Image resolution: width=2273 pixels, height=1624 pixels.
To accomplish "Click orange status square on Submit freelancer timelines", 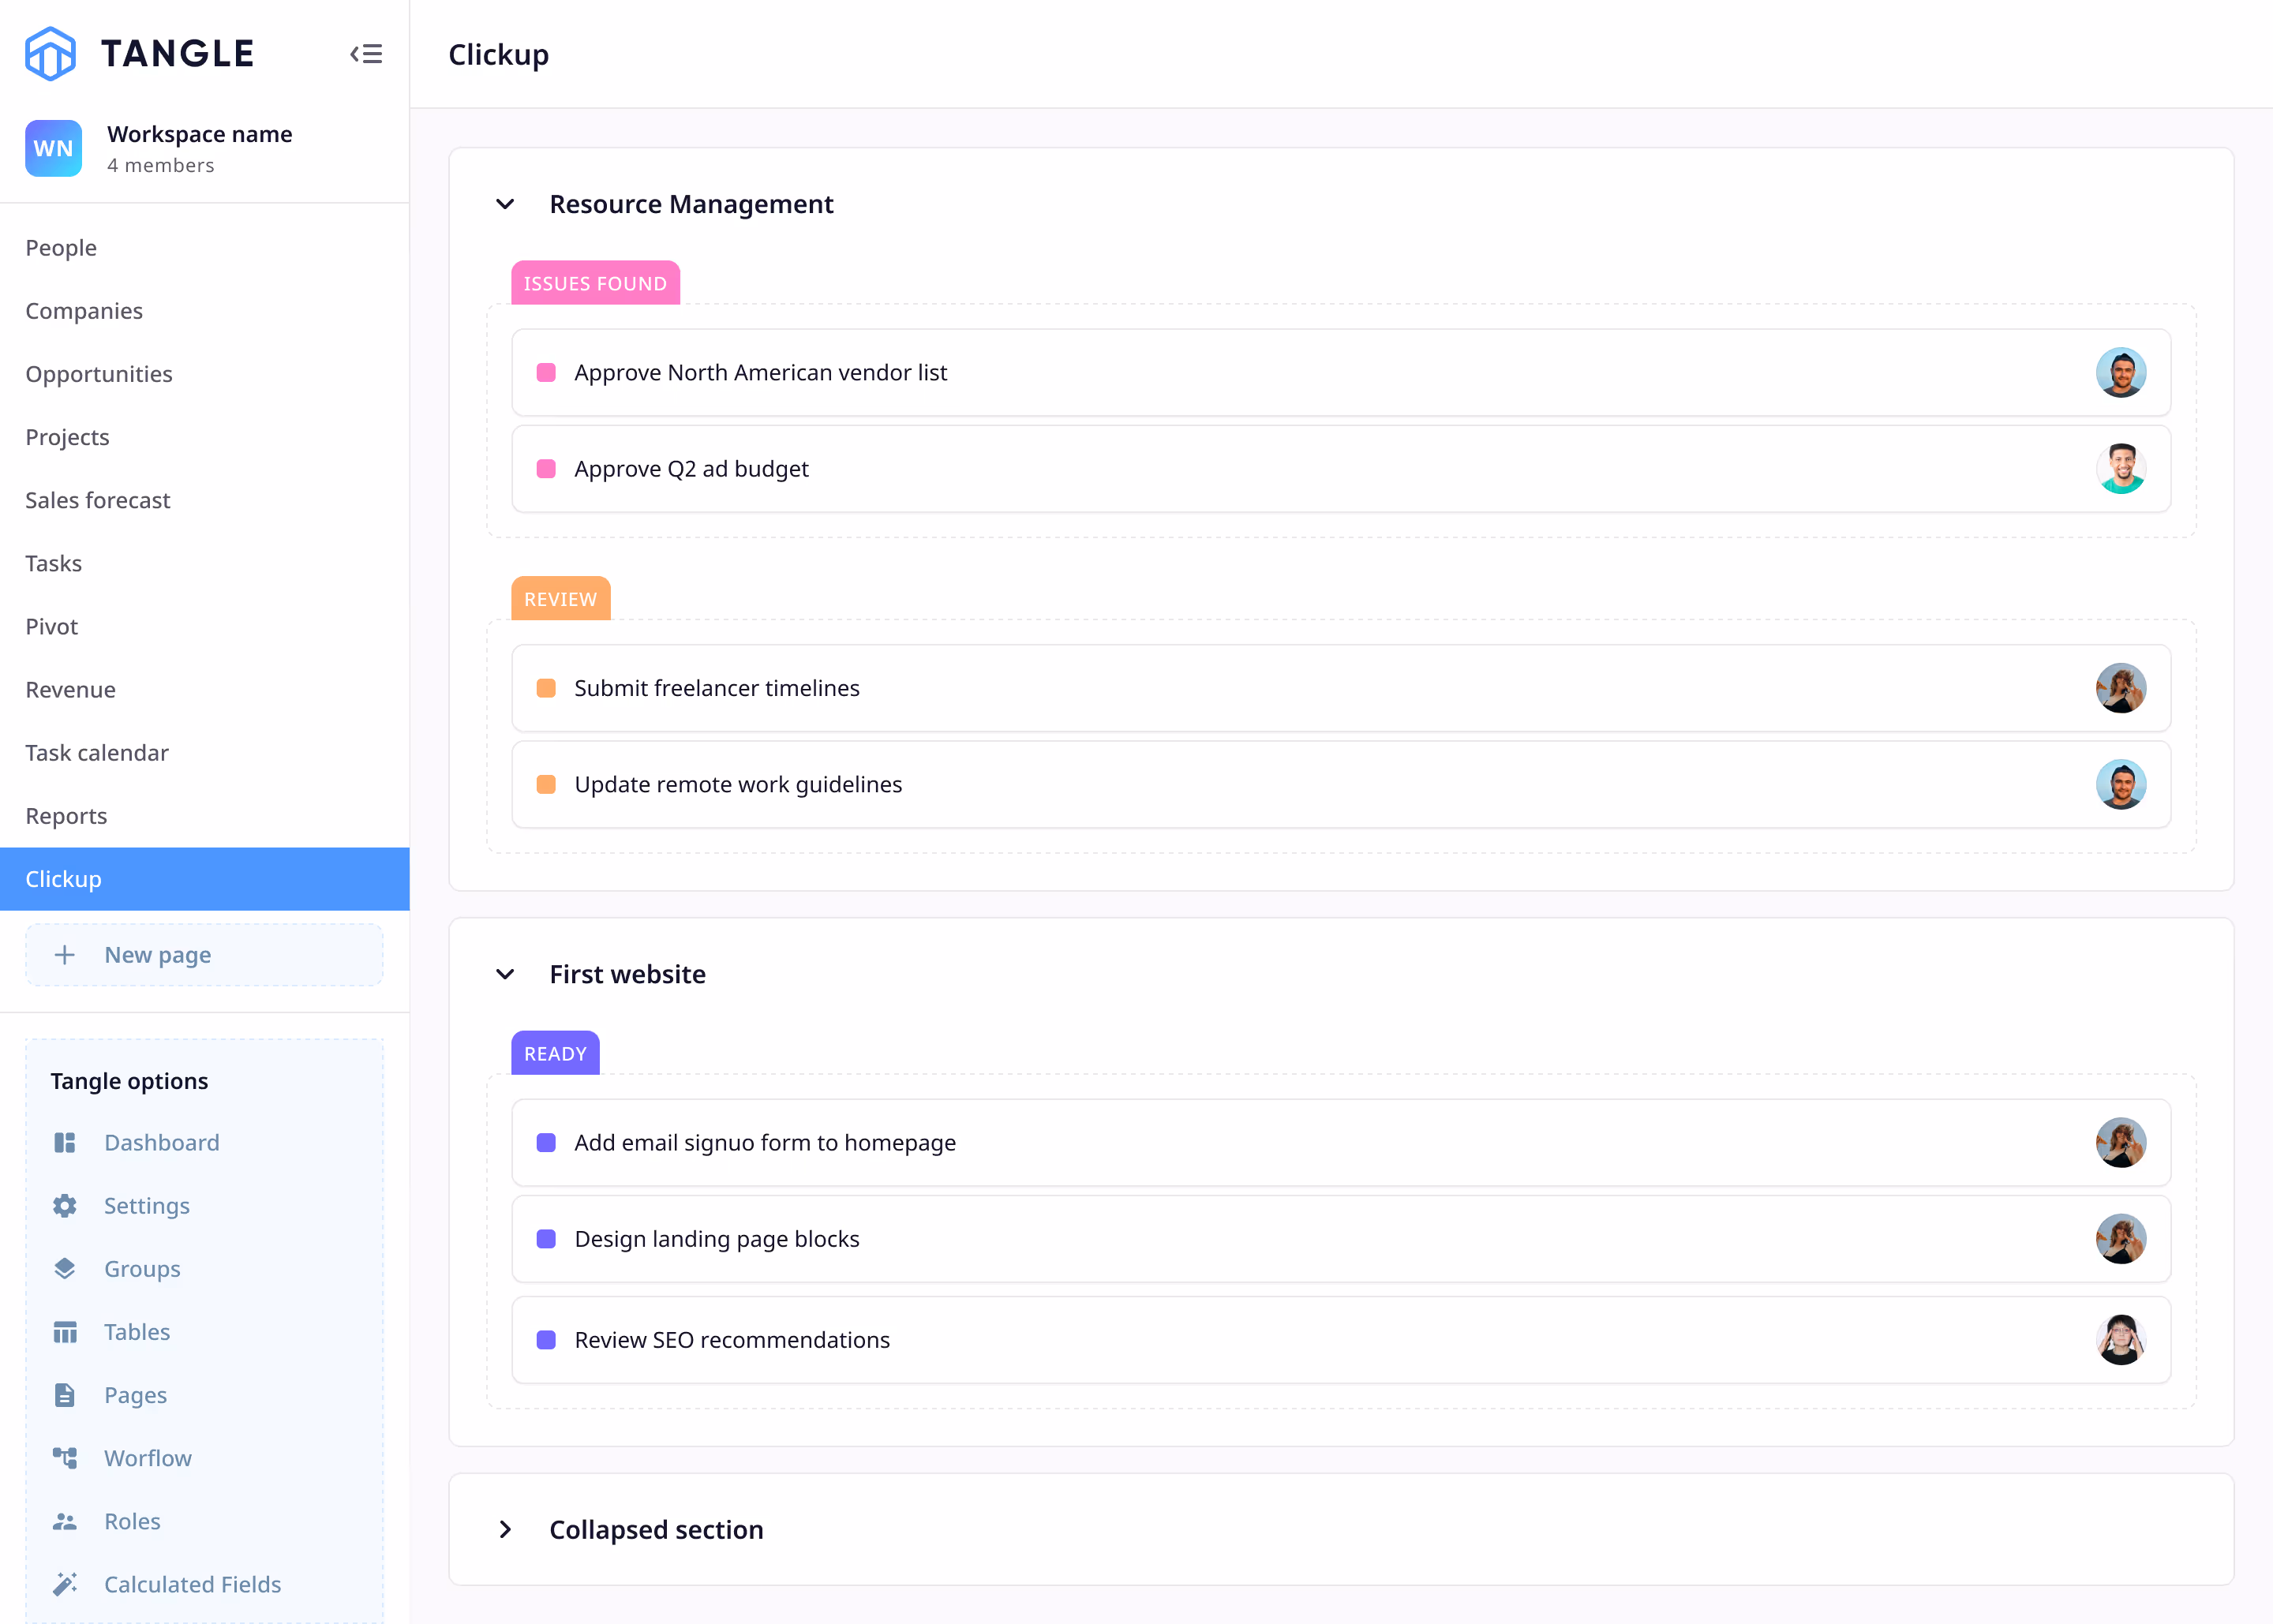I will point(546,688).
